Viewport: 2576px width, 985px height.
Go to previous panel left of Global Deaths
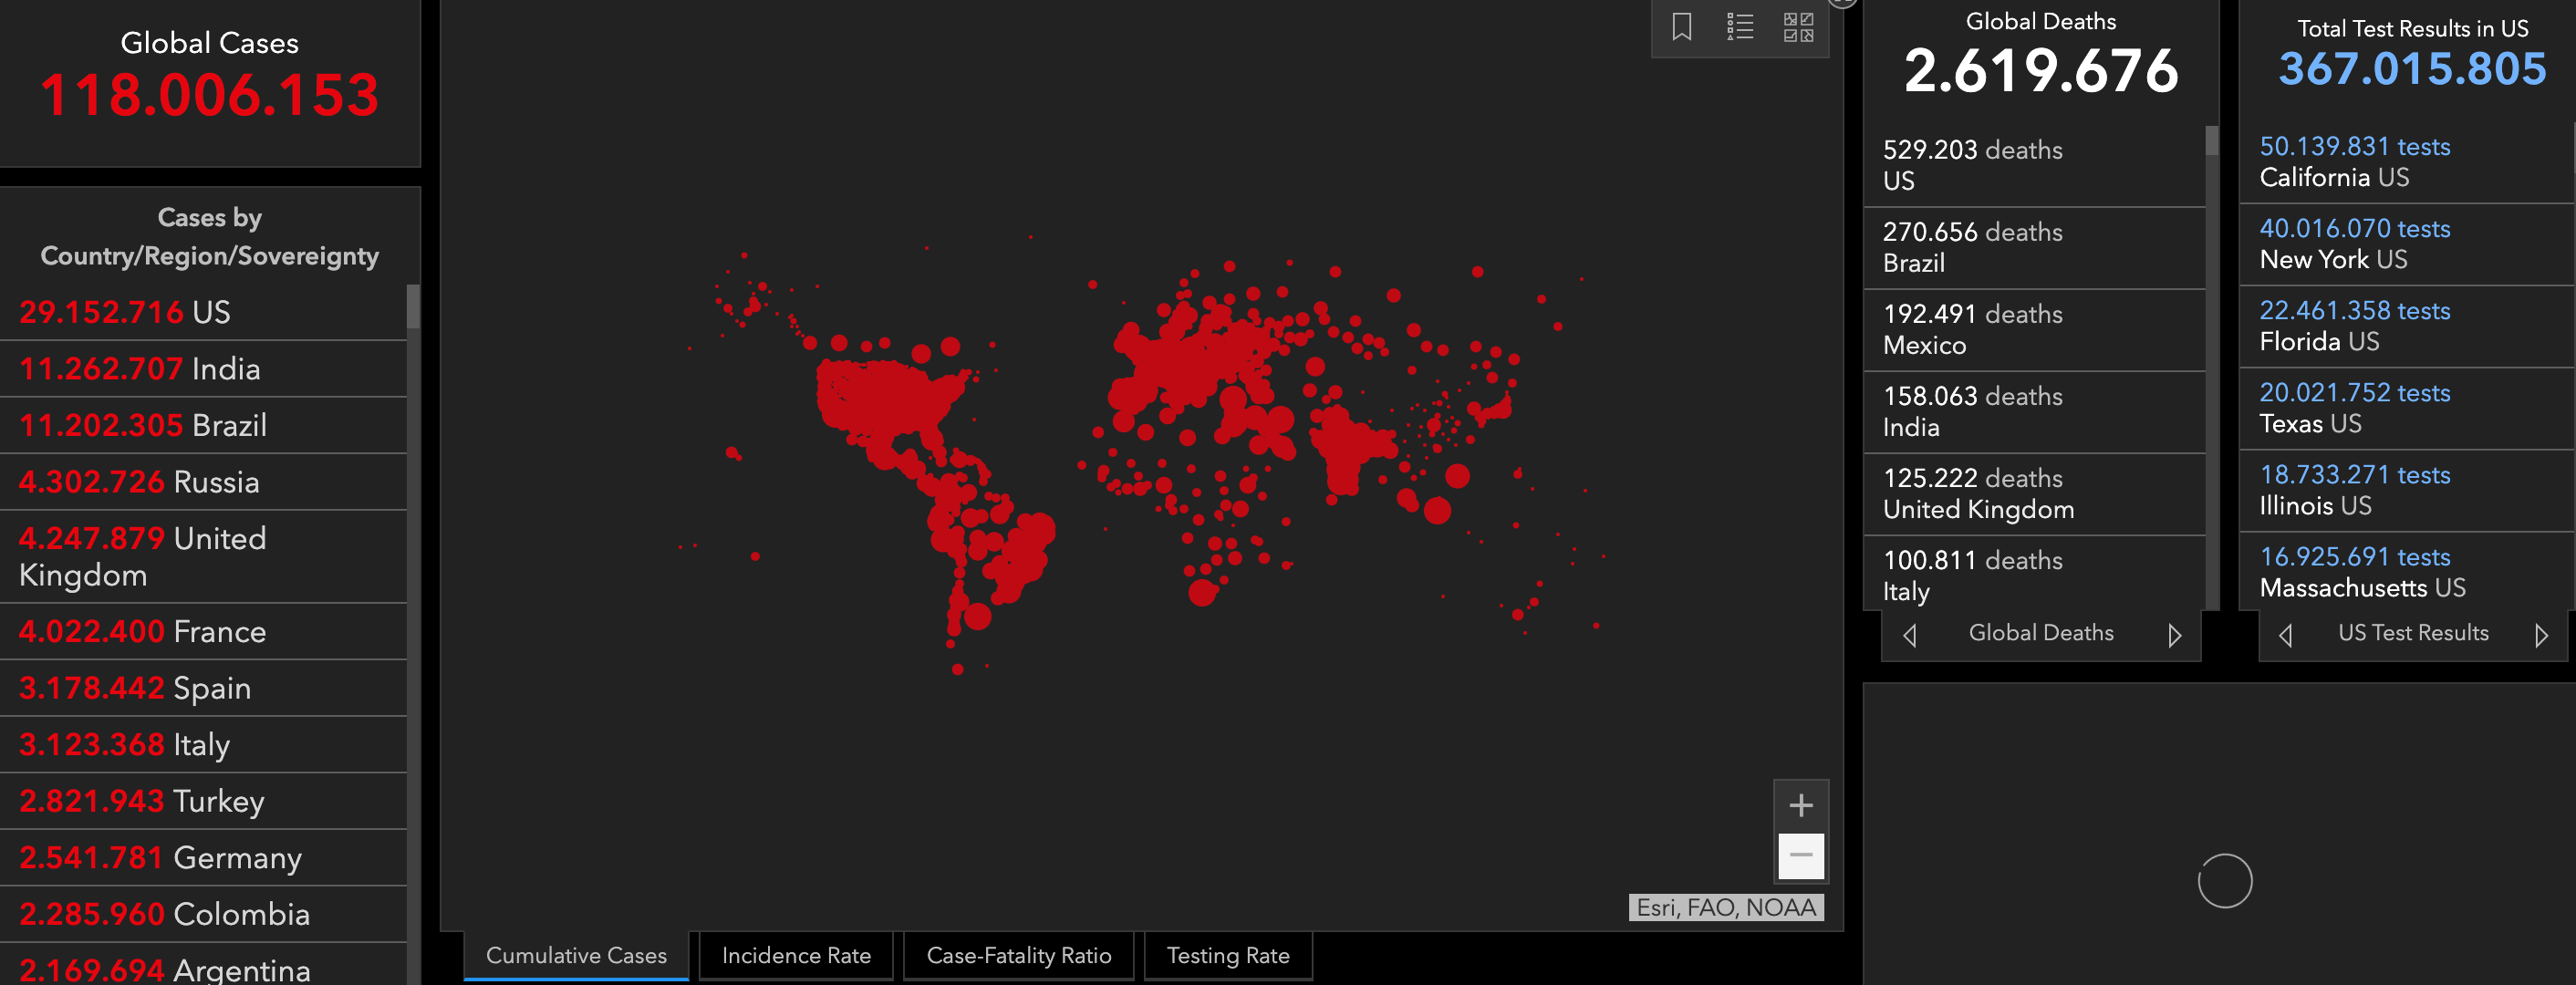pyautogui.click(x=1909, y=635)
